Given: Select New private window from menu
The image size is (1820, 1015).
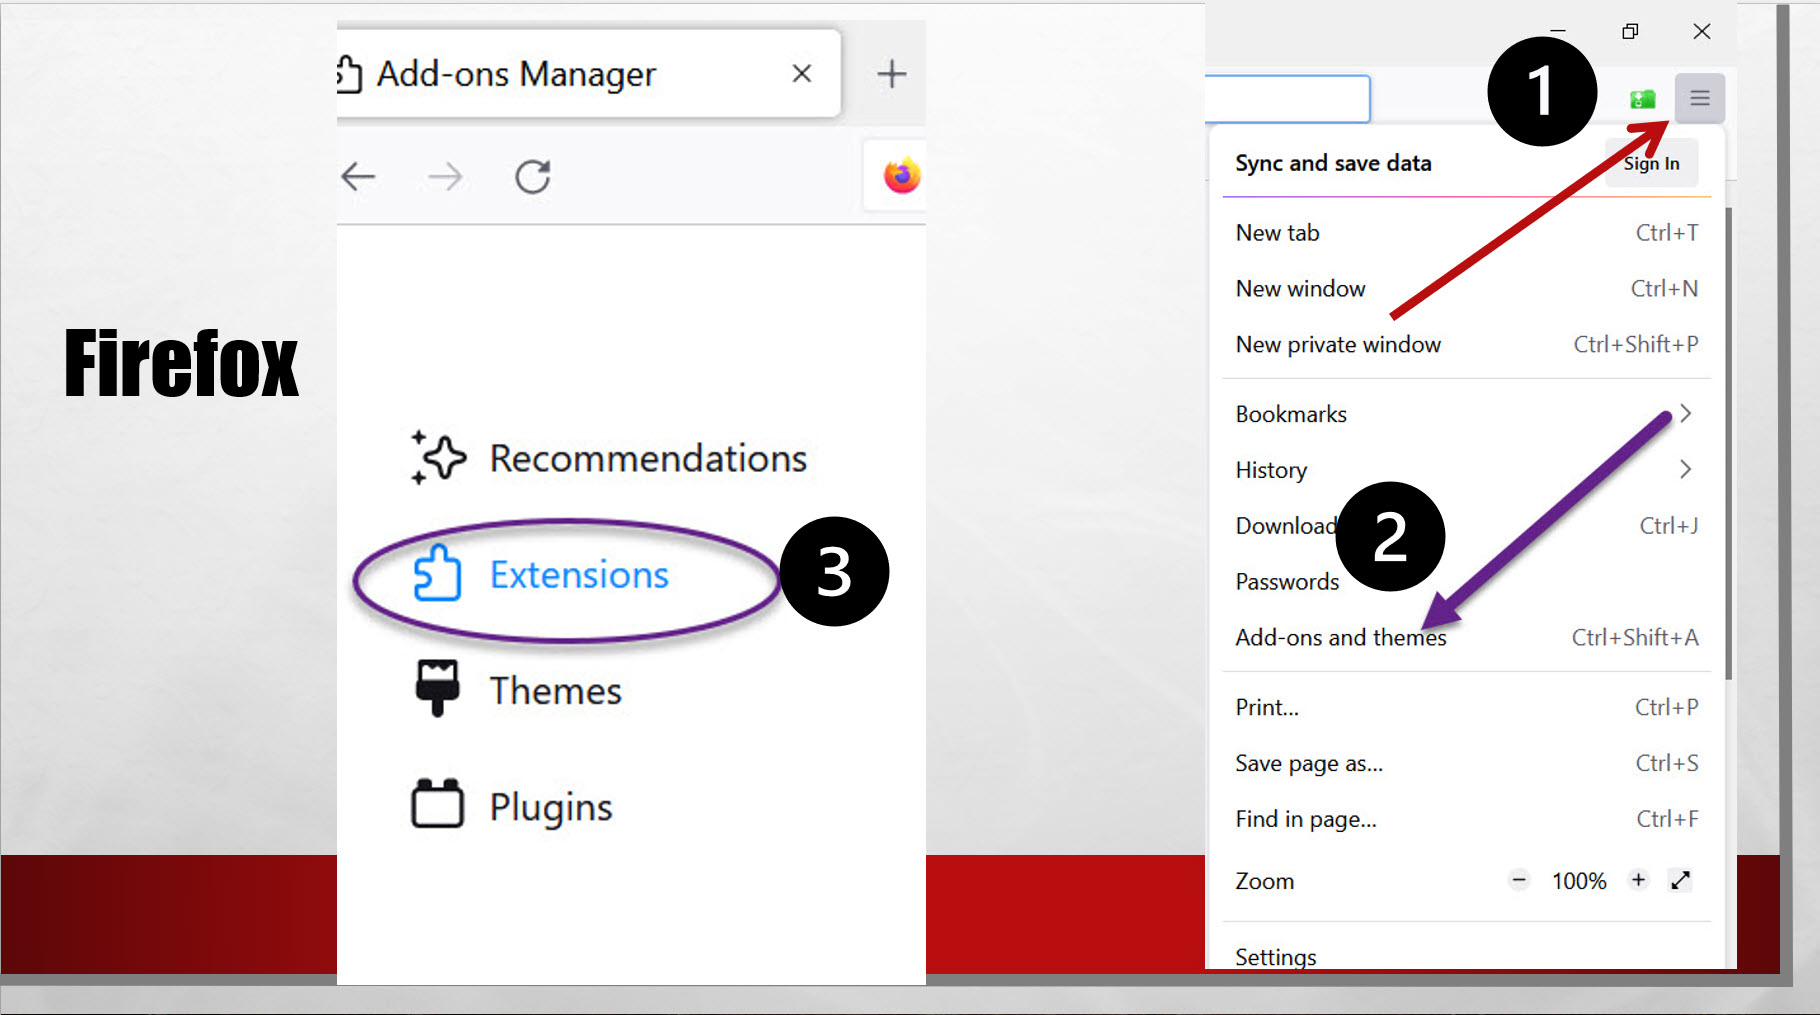Looking at the screenshot, I should tap(1337, 345).
